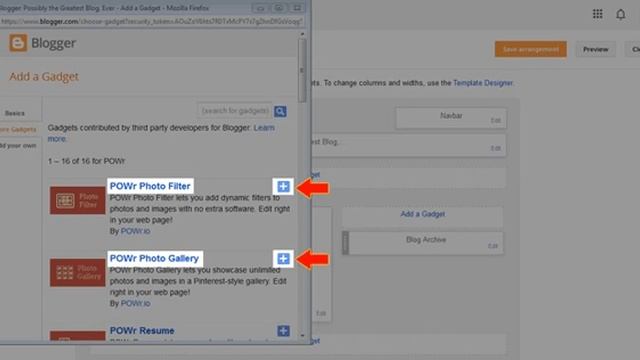Click the Save arrangement button
The image size is (640, 360).
[x=531, y=49]
